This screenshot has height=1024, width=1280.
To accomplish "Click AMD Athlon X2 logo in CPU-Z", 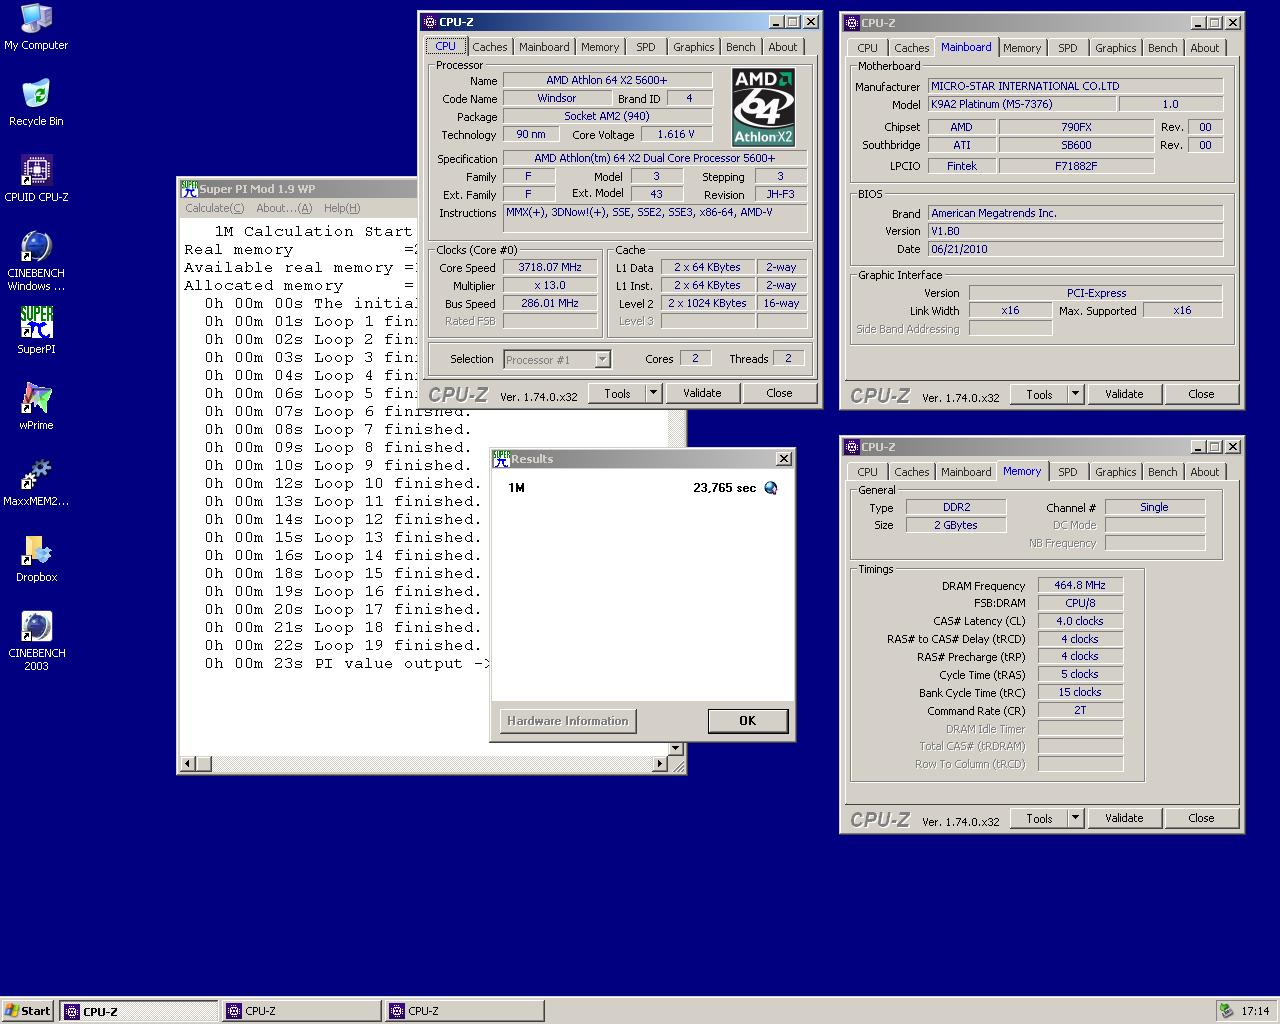I will [x=763, y=107].
